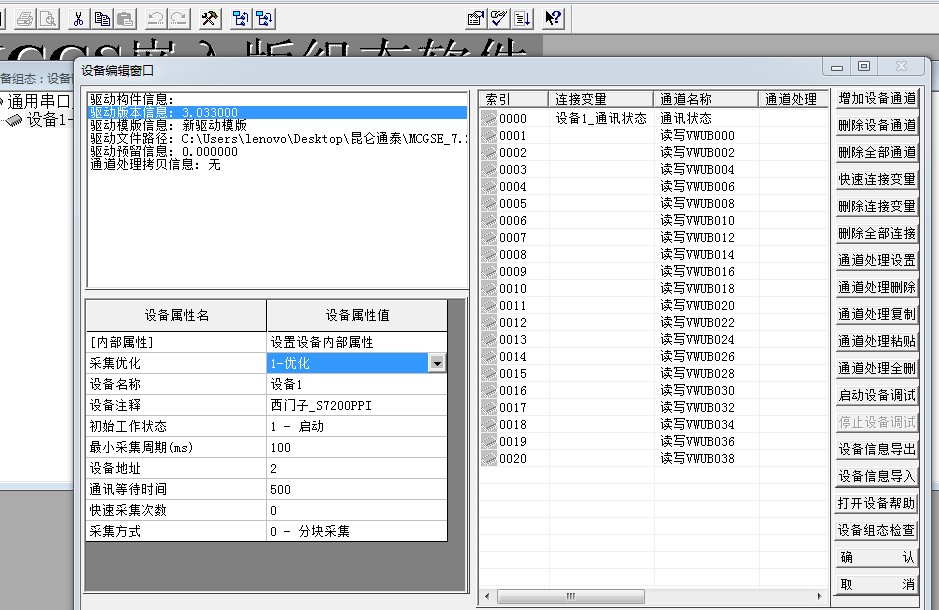Confirm the dialog with 确认 button
Viewport: 939px width, 610px height.
tap(877, 557)
